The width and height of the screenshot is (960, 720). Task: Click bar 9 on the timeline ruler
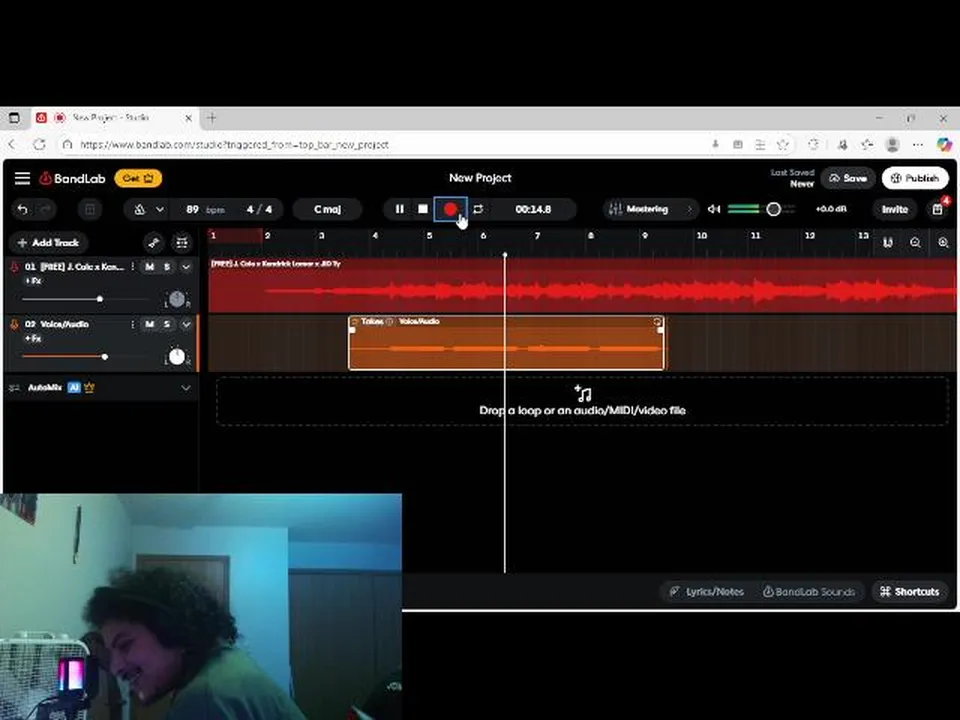point(645,236)
